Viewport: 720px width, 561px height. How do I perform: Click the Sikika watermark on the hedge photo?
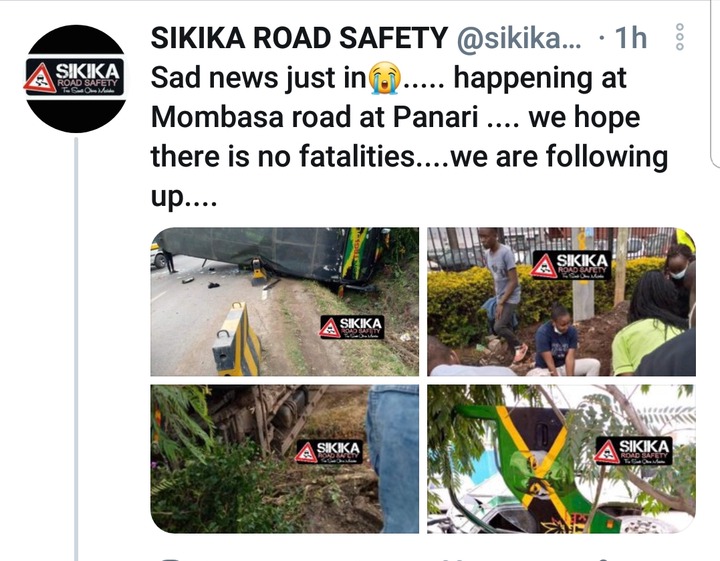click(571, 265)
